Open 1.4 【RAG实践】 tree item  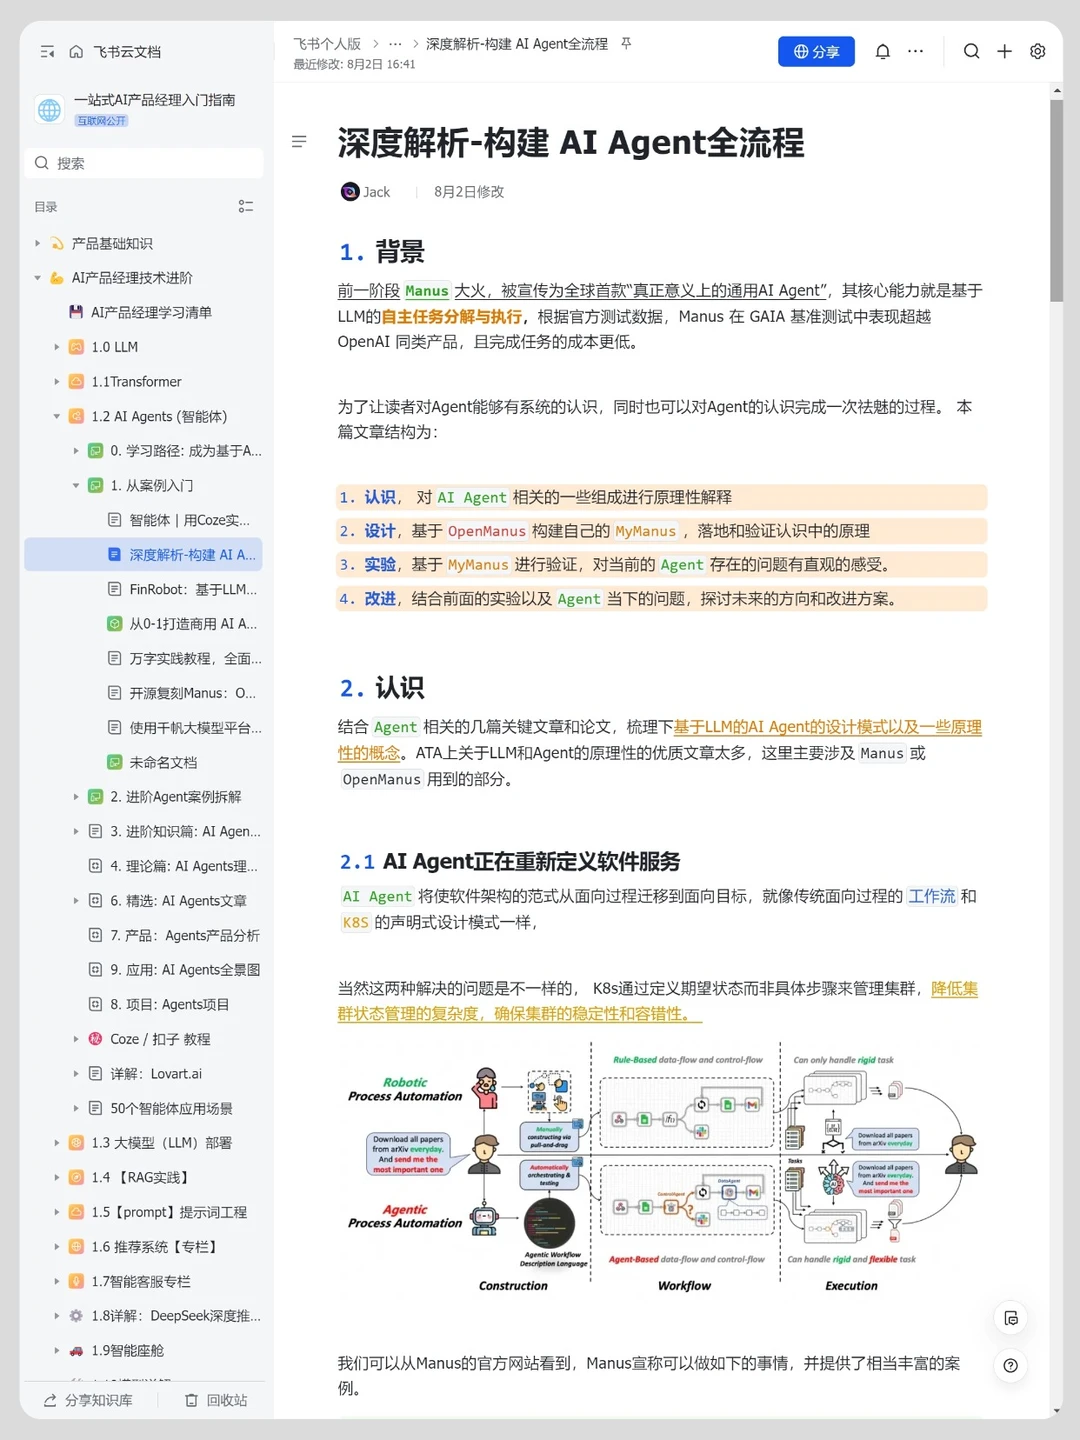145,1178
